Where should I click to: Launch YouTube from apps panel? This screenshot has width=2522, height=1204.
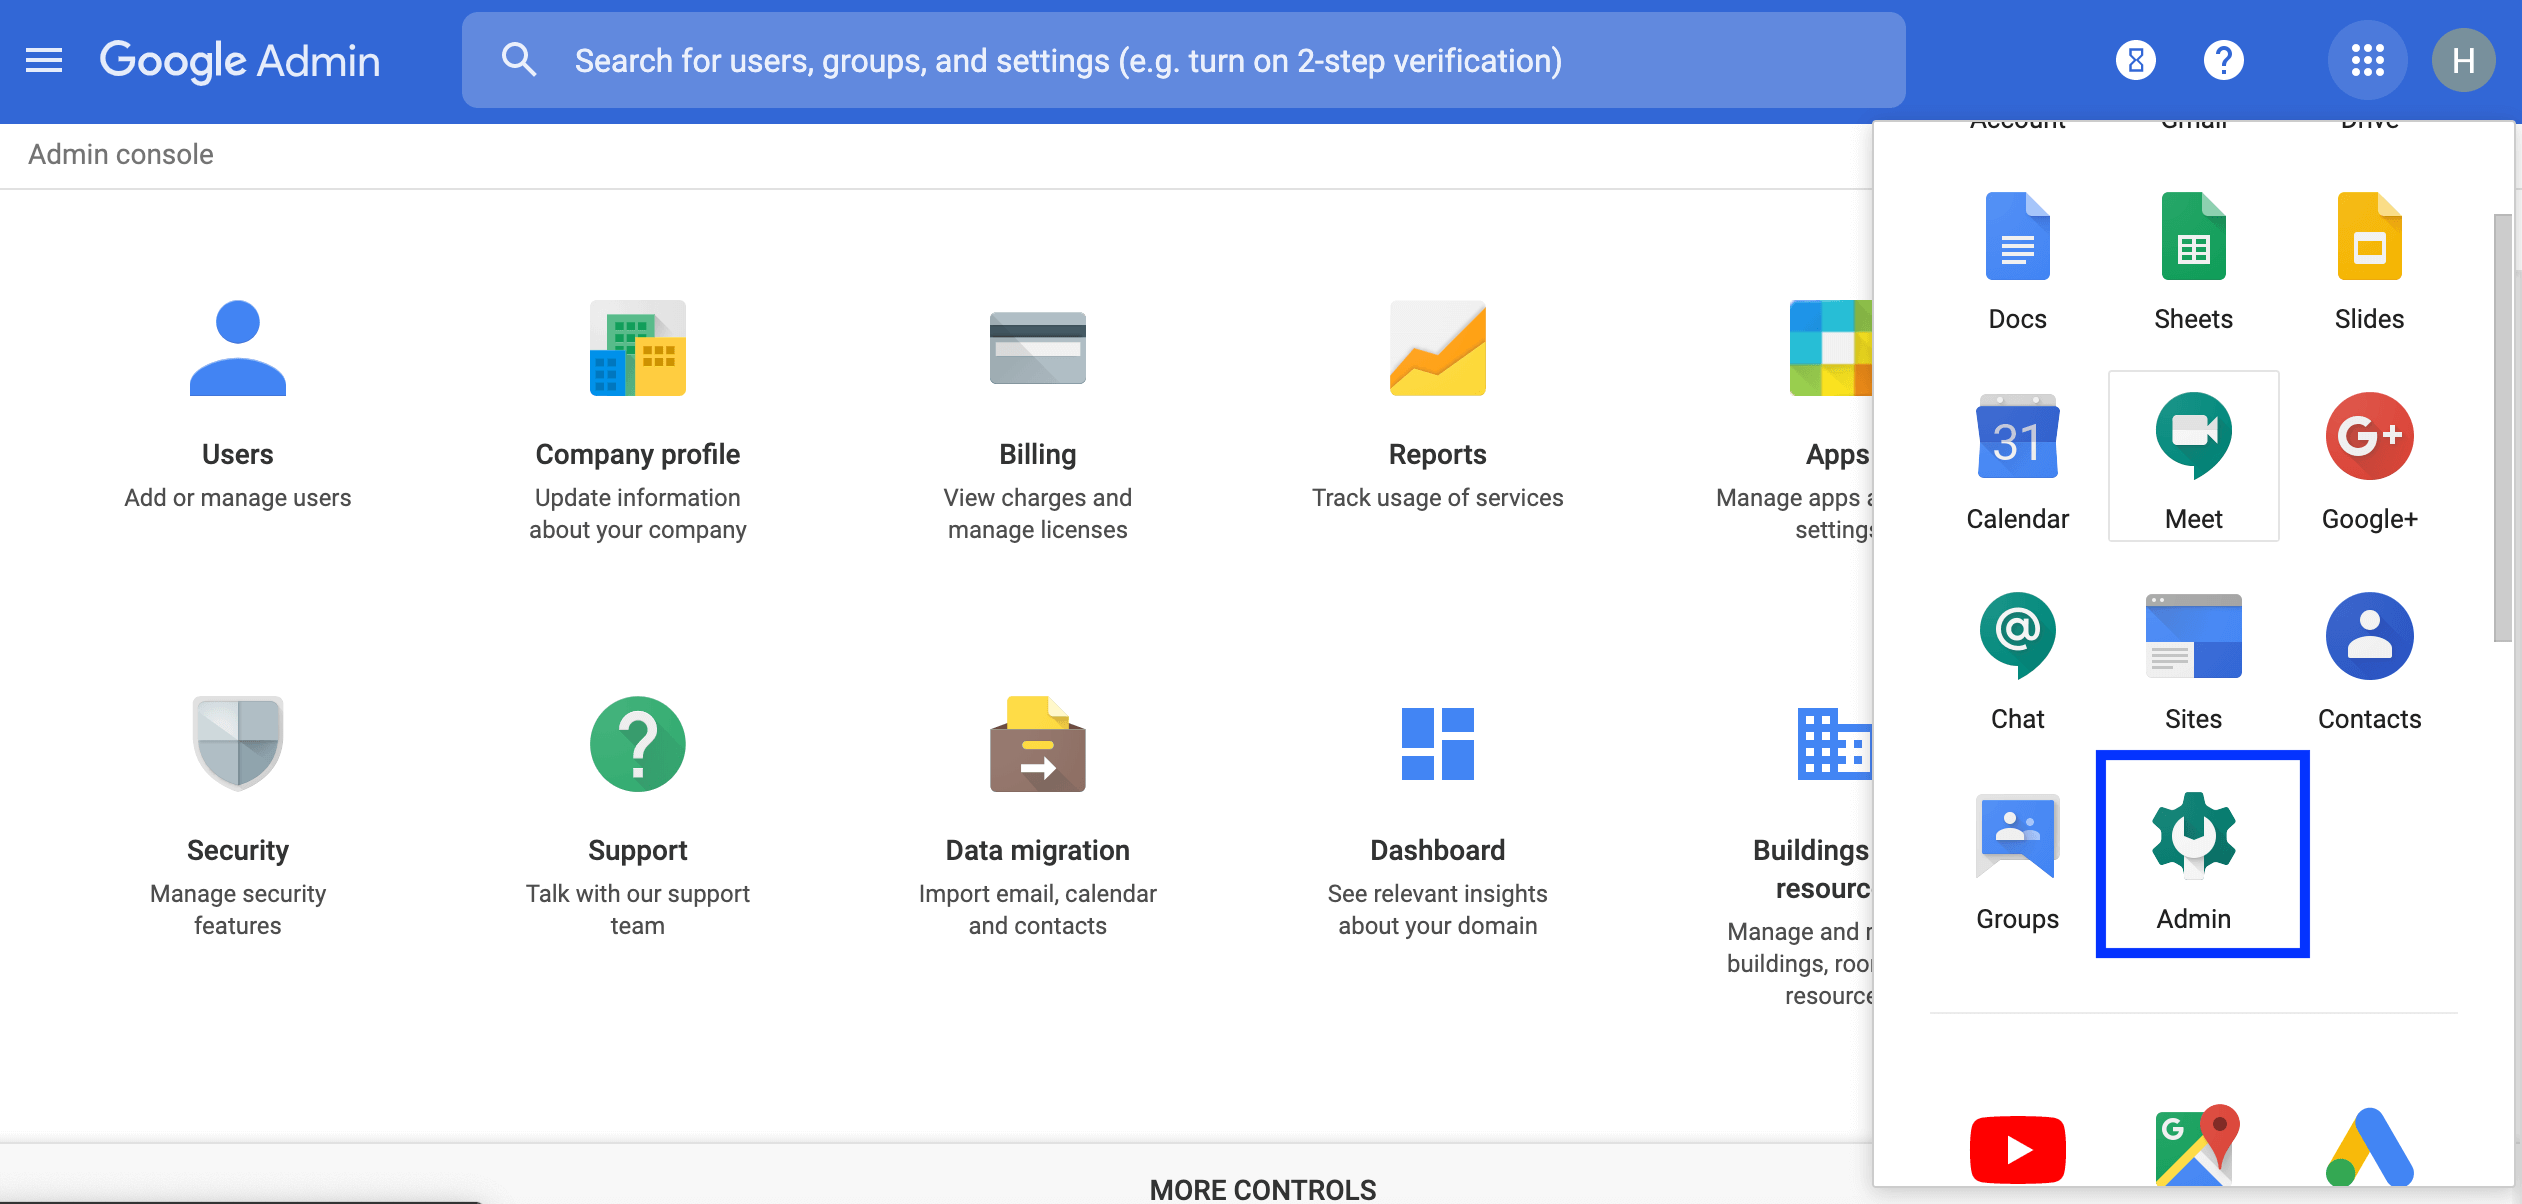[2018, 1149]
